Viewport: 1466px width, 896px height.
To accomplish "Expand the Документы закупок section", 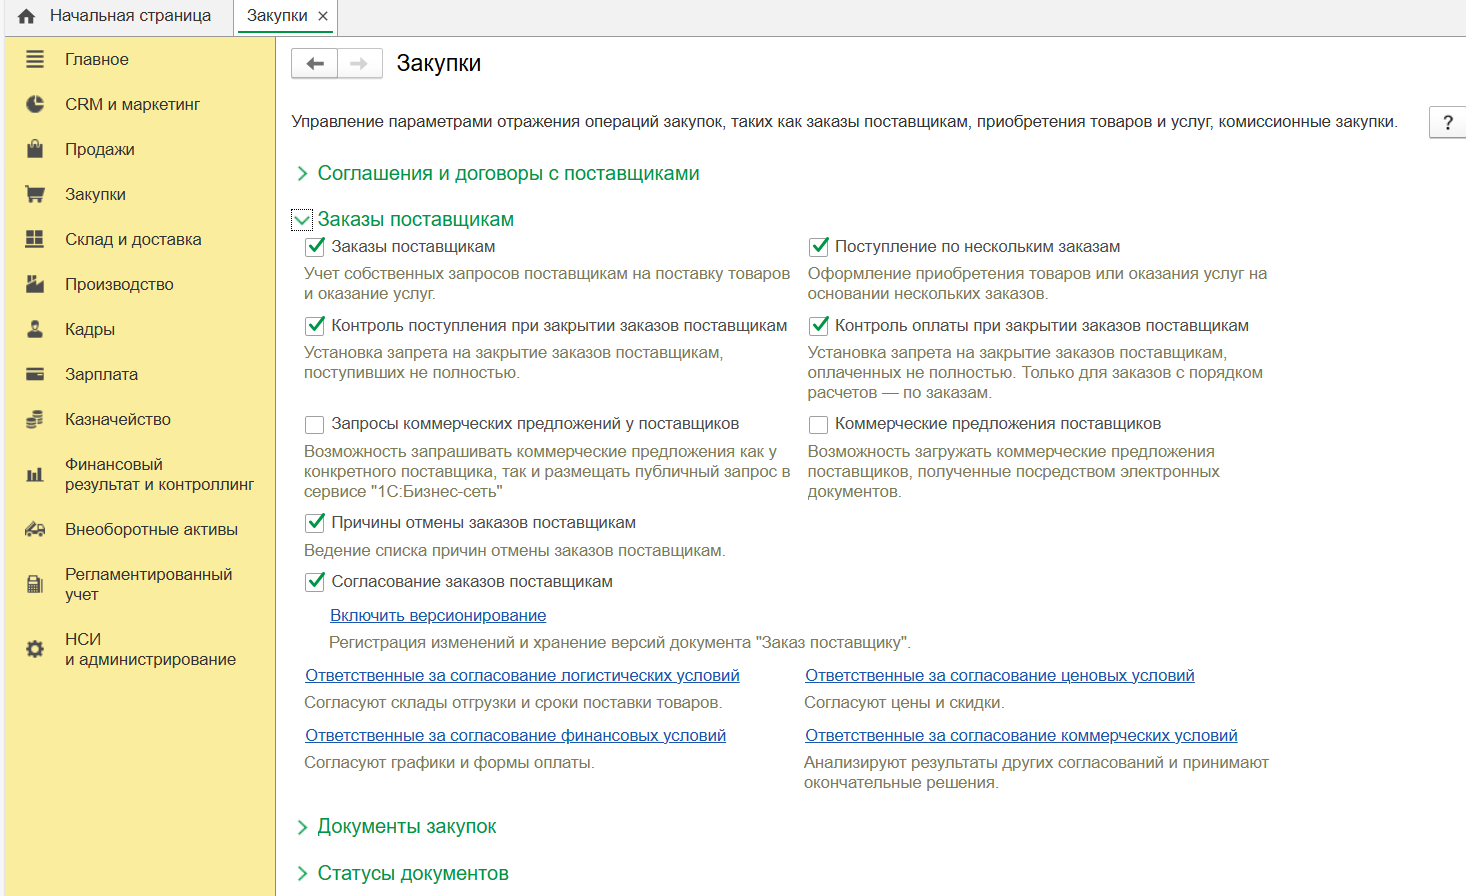I will coord(302,827).
